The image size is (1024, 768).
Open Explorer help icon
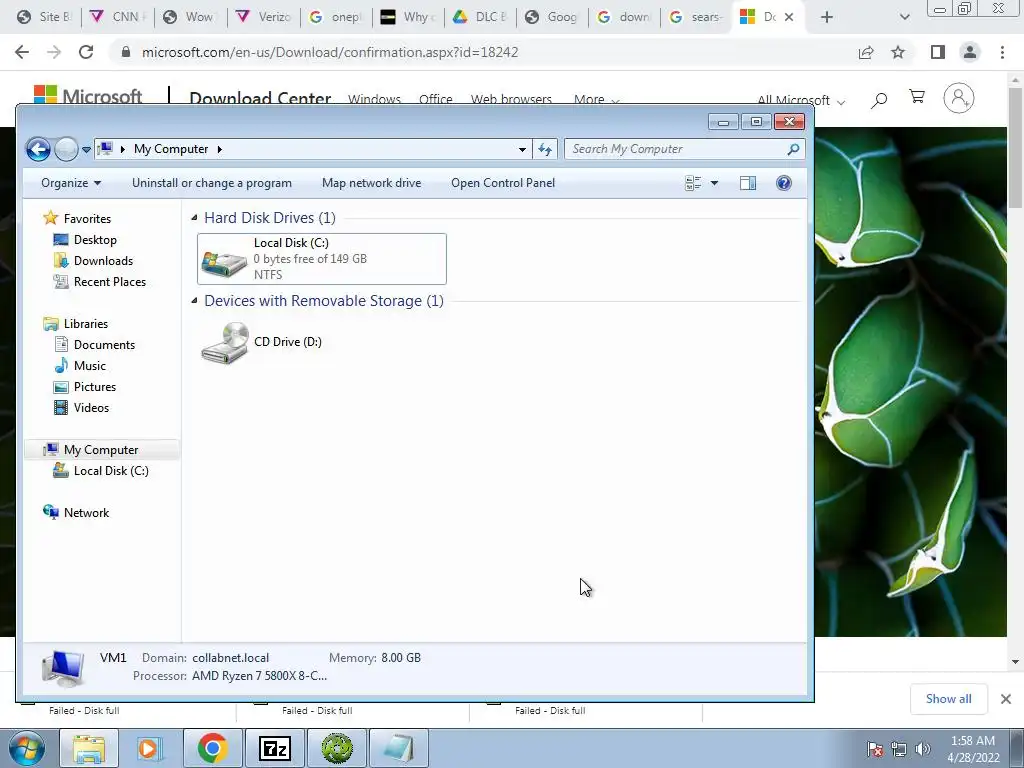pyautogui.click(x=784, y=183)
